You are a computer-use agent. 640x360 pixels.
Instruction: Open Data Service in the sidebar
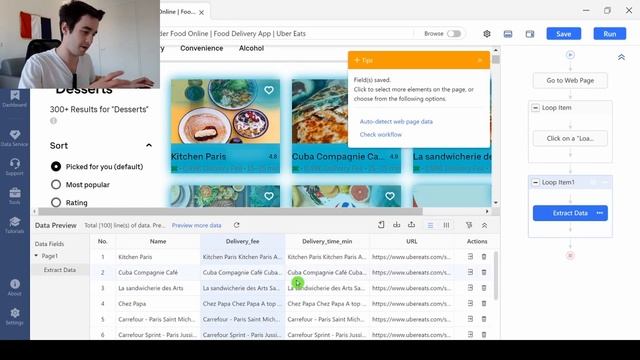(15, 138)
